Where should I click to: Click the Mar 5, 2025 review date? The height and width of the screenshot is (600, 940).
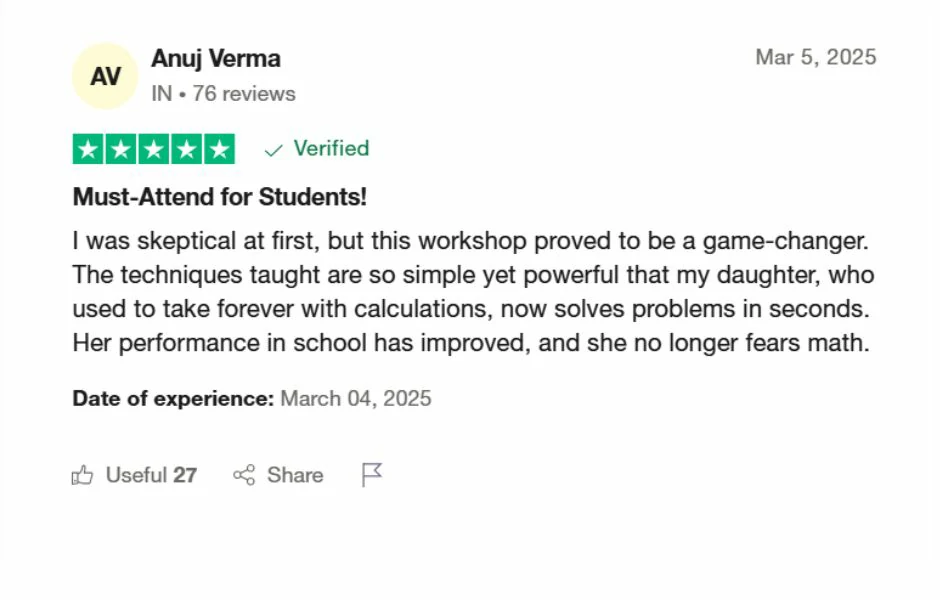815,57
